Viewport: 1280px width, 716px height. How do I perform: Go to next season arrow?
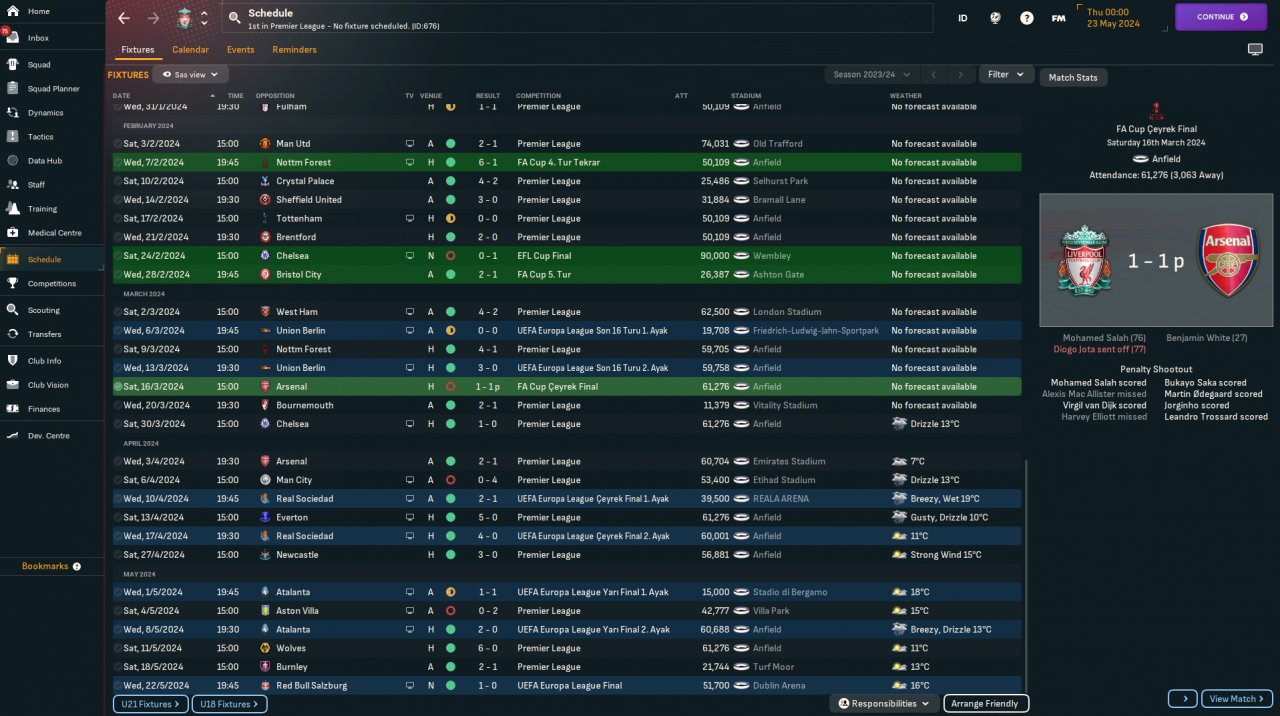pyautogui.click(x=961, y=74)
